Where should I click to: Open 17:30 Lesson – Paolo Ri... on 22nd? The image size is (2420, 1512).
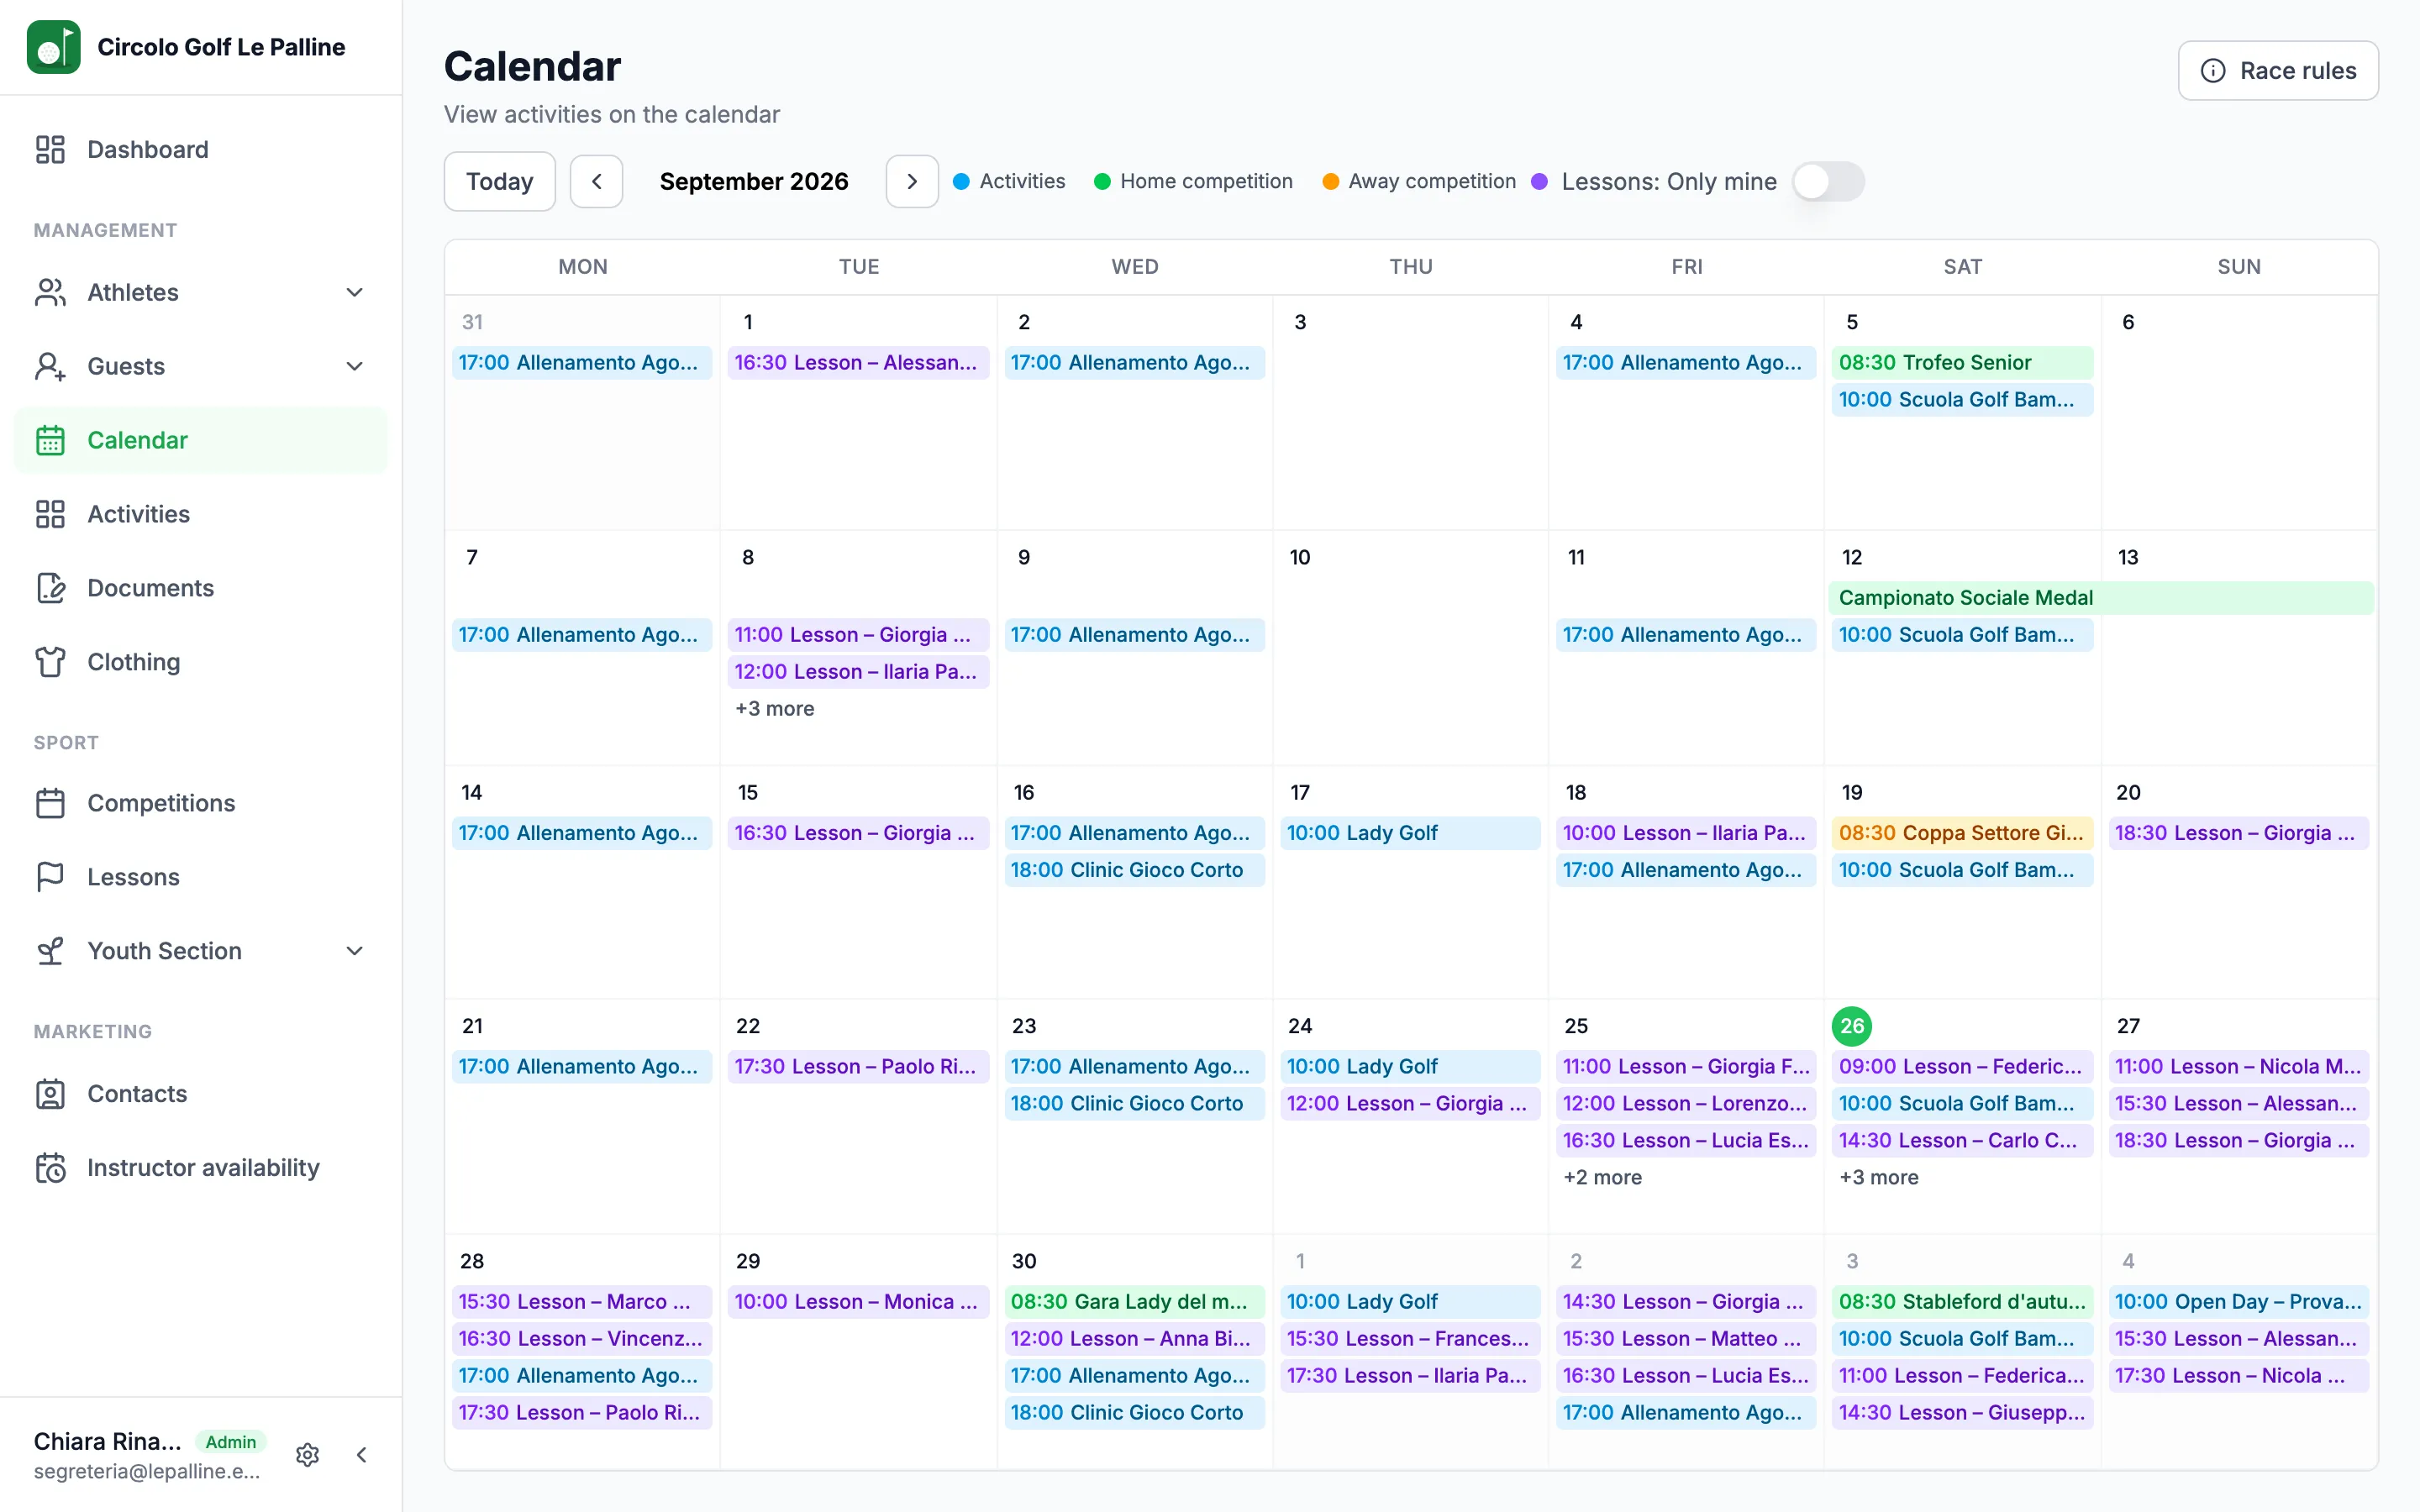click(x=858, y=1067)
